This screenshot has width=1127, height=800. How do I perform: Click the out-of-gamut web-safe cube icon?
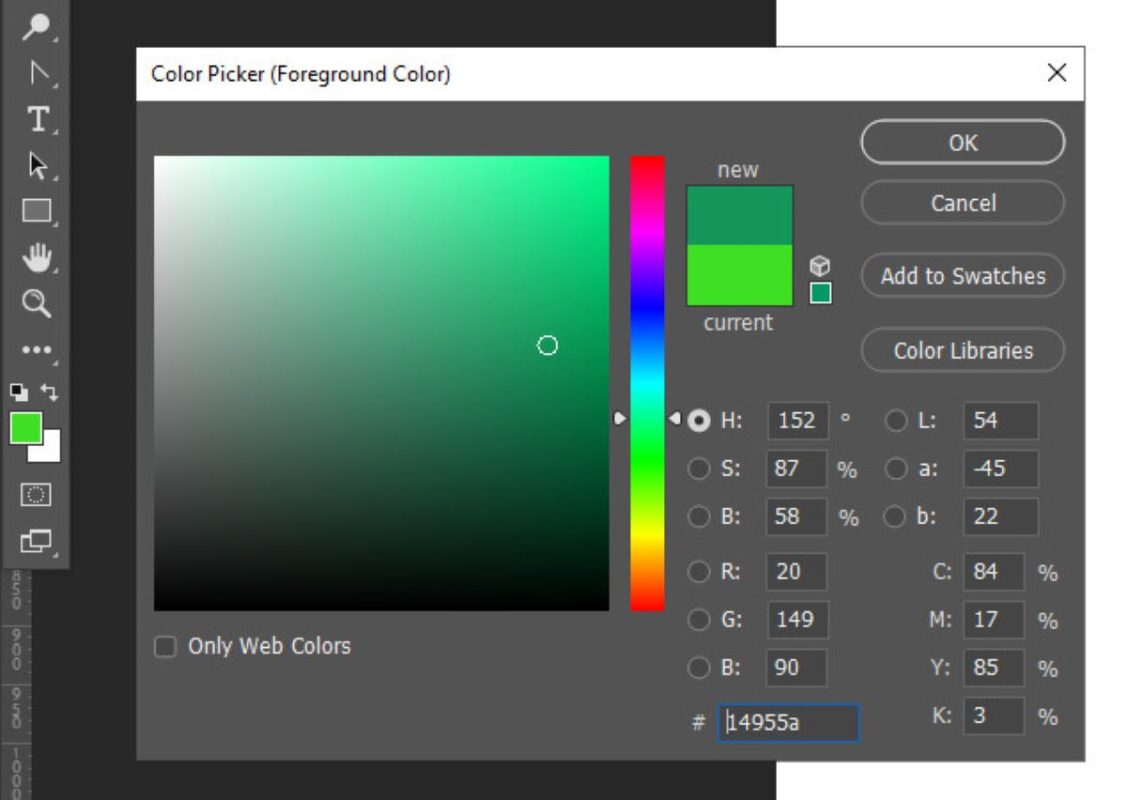coord(820,266)
